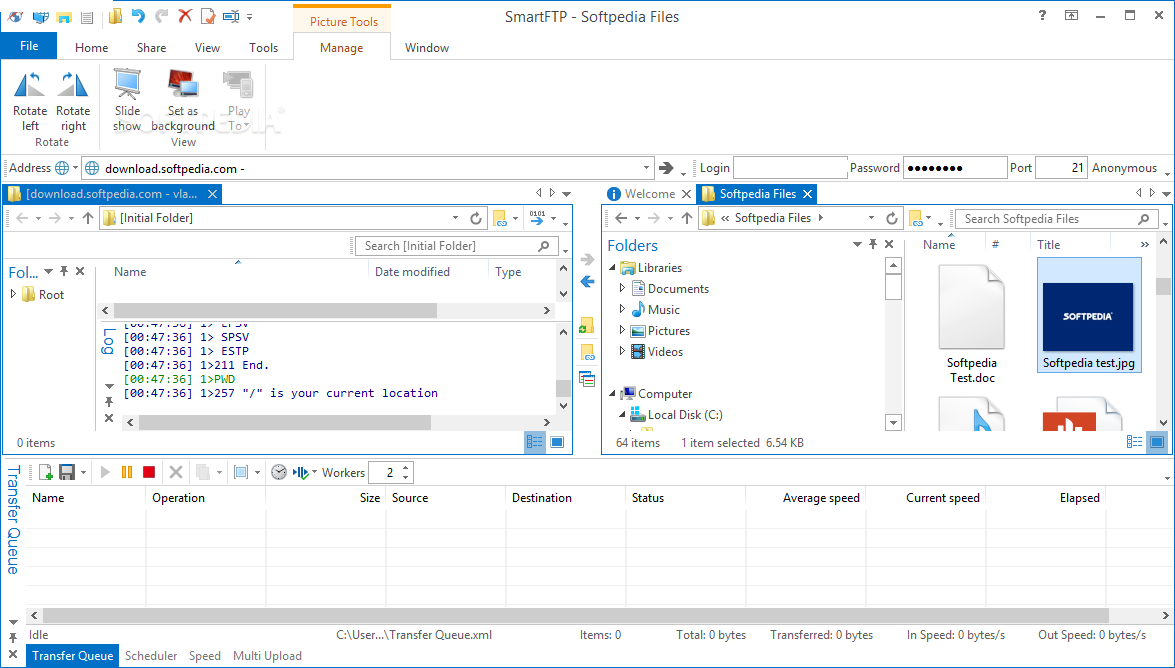Image resolution: width=1175 pixels, height=668 pixels.
Task: Increase the Workers count
Action: click(x=405, y=468)
